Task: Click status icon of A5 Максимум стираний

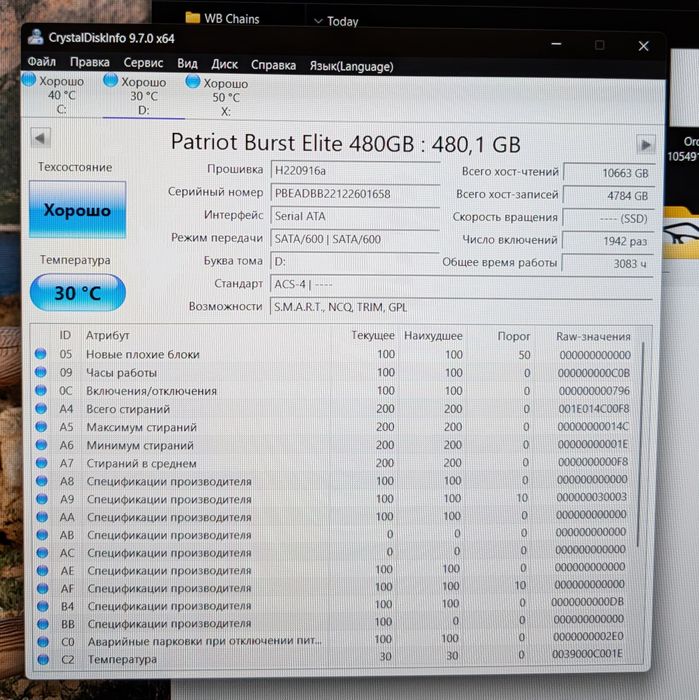Action: (41, 426)
